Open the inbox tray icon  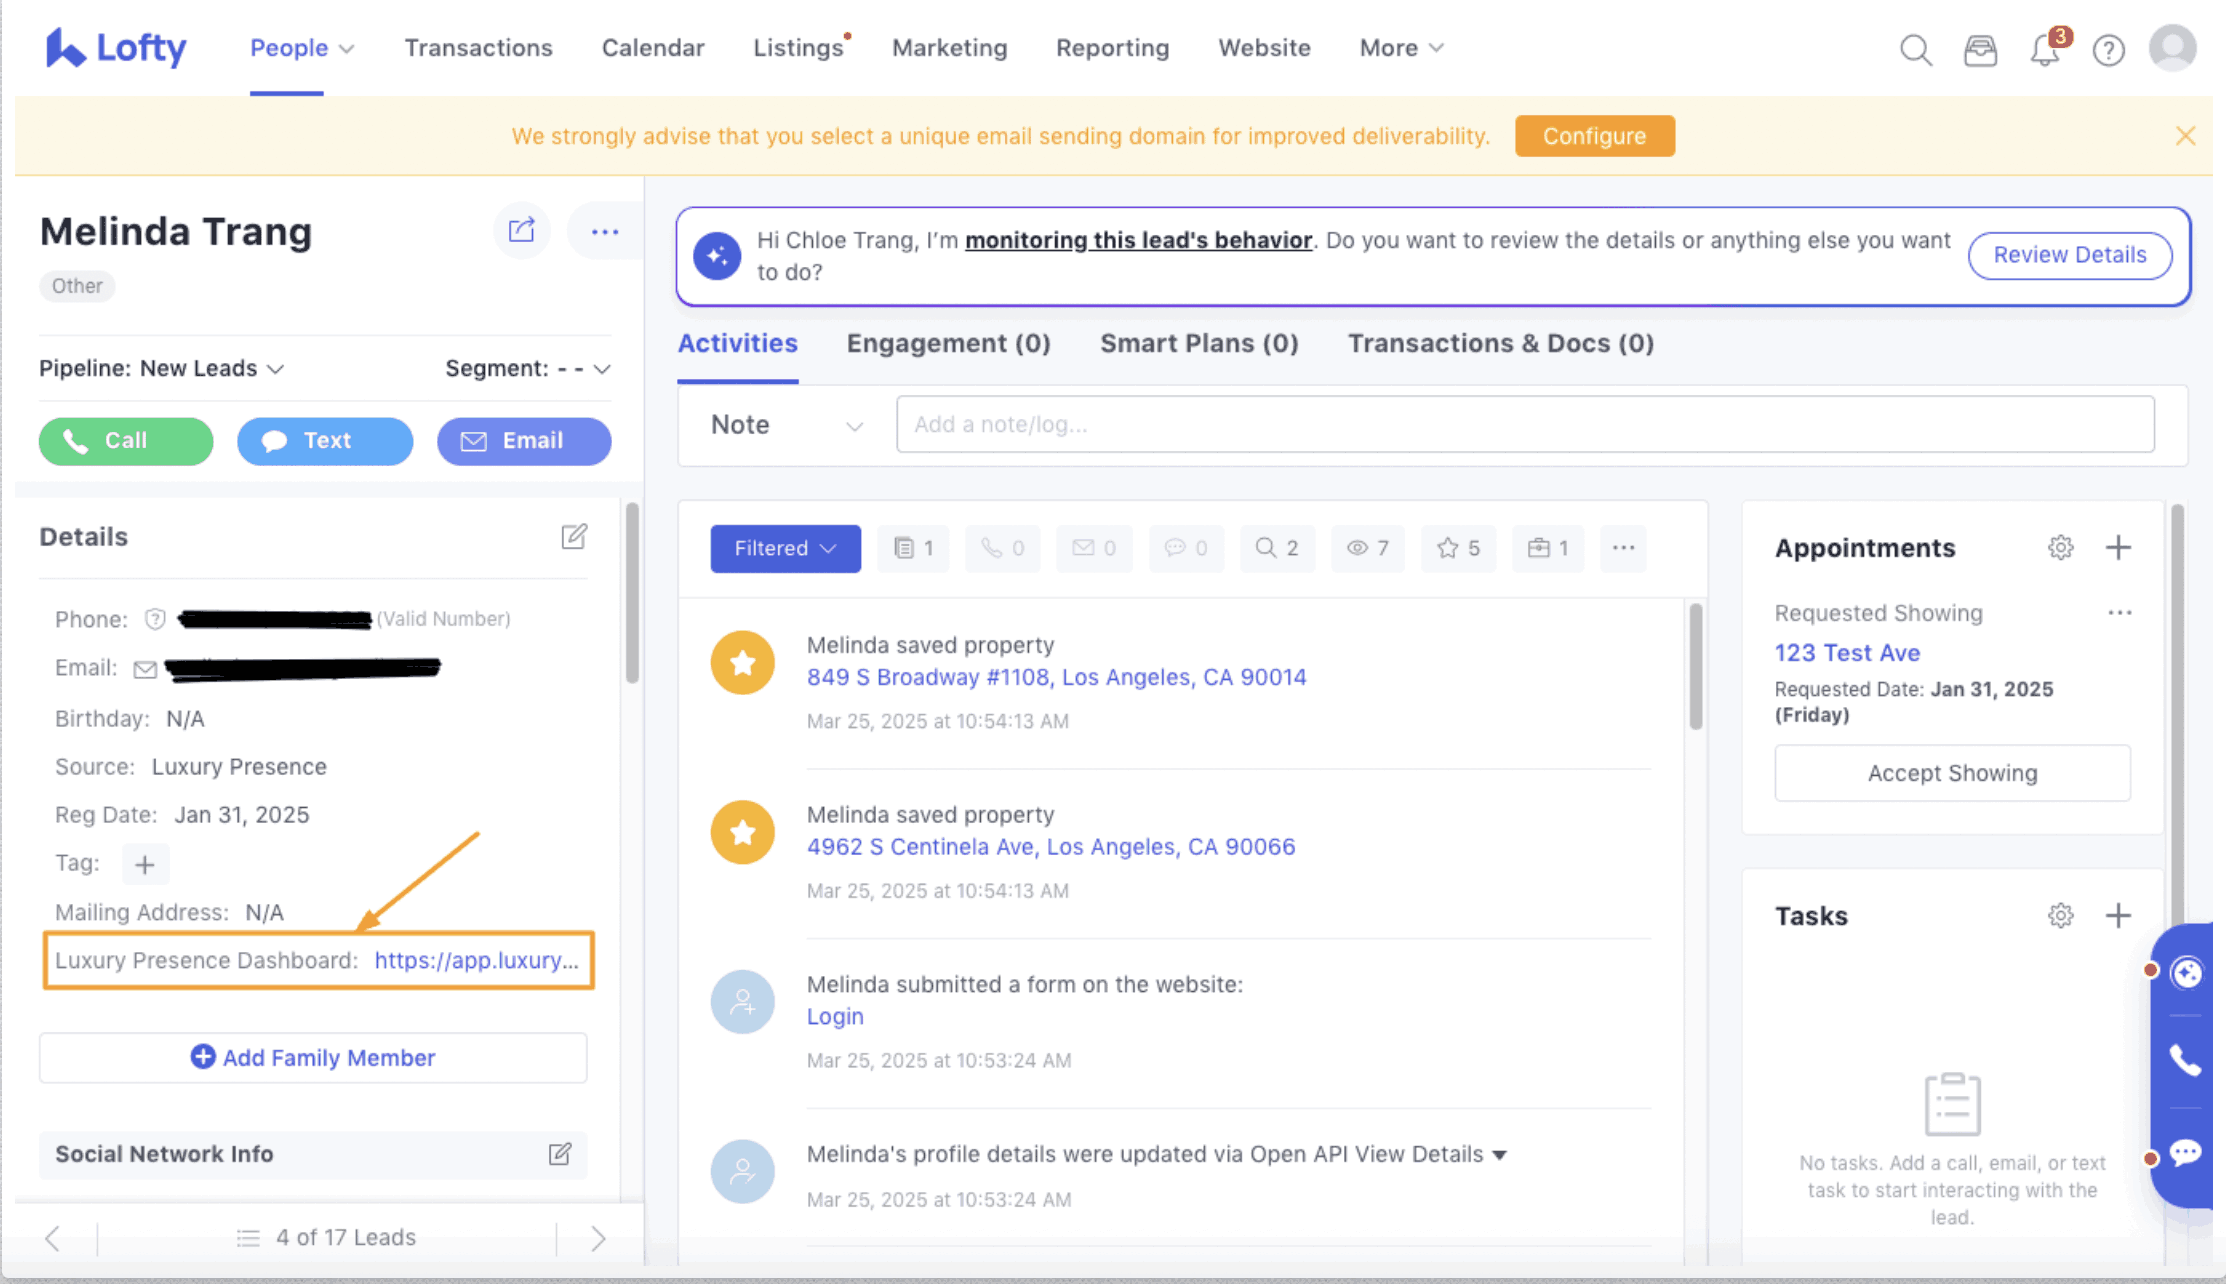coord(1980,50)
